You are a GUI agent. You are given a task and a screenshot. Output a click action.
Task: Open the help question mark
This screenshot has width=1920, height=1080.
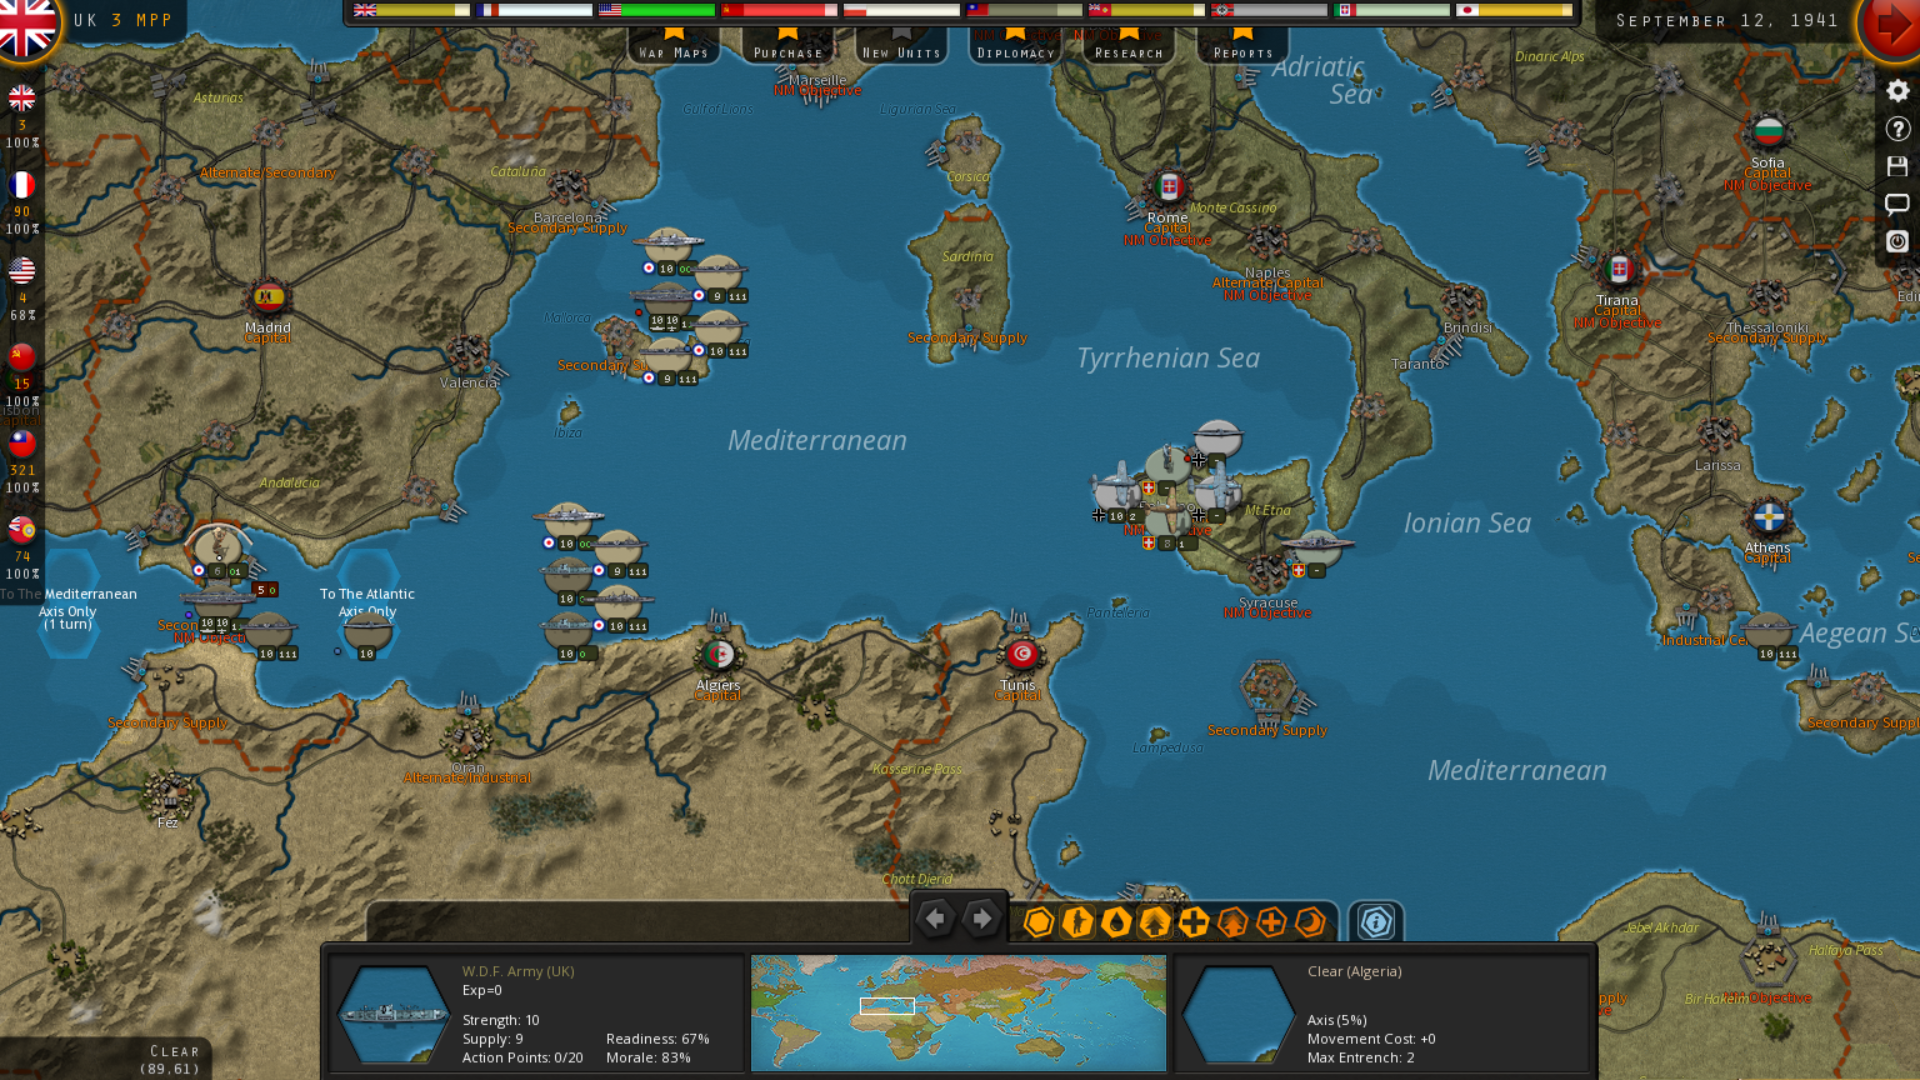[x=1897, y=129]
